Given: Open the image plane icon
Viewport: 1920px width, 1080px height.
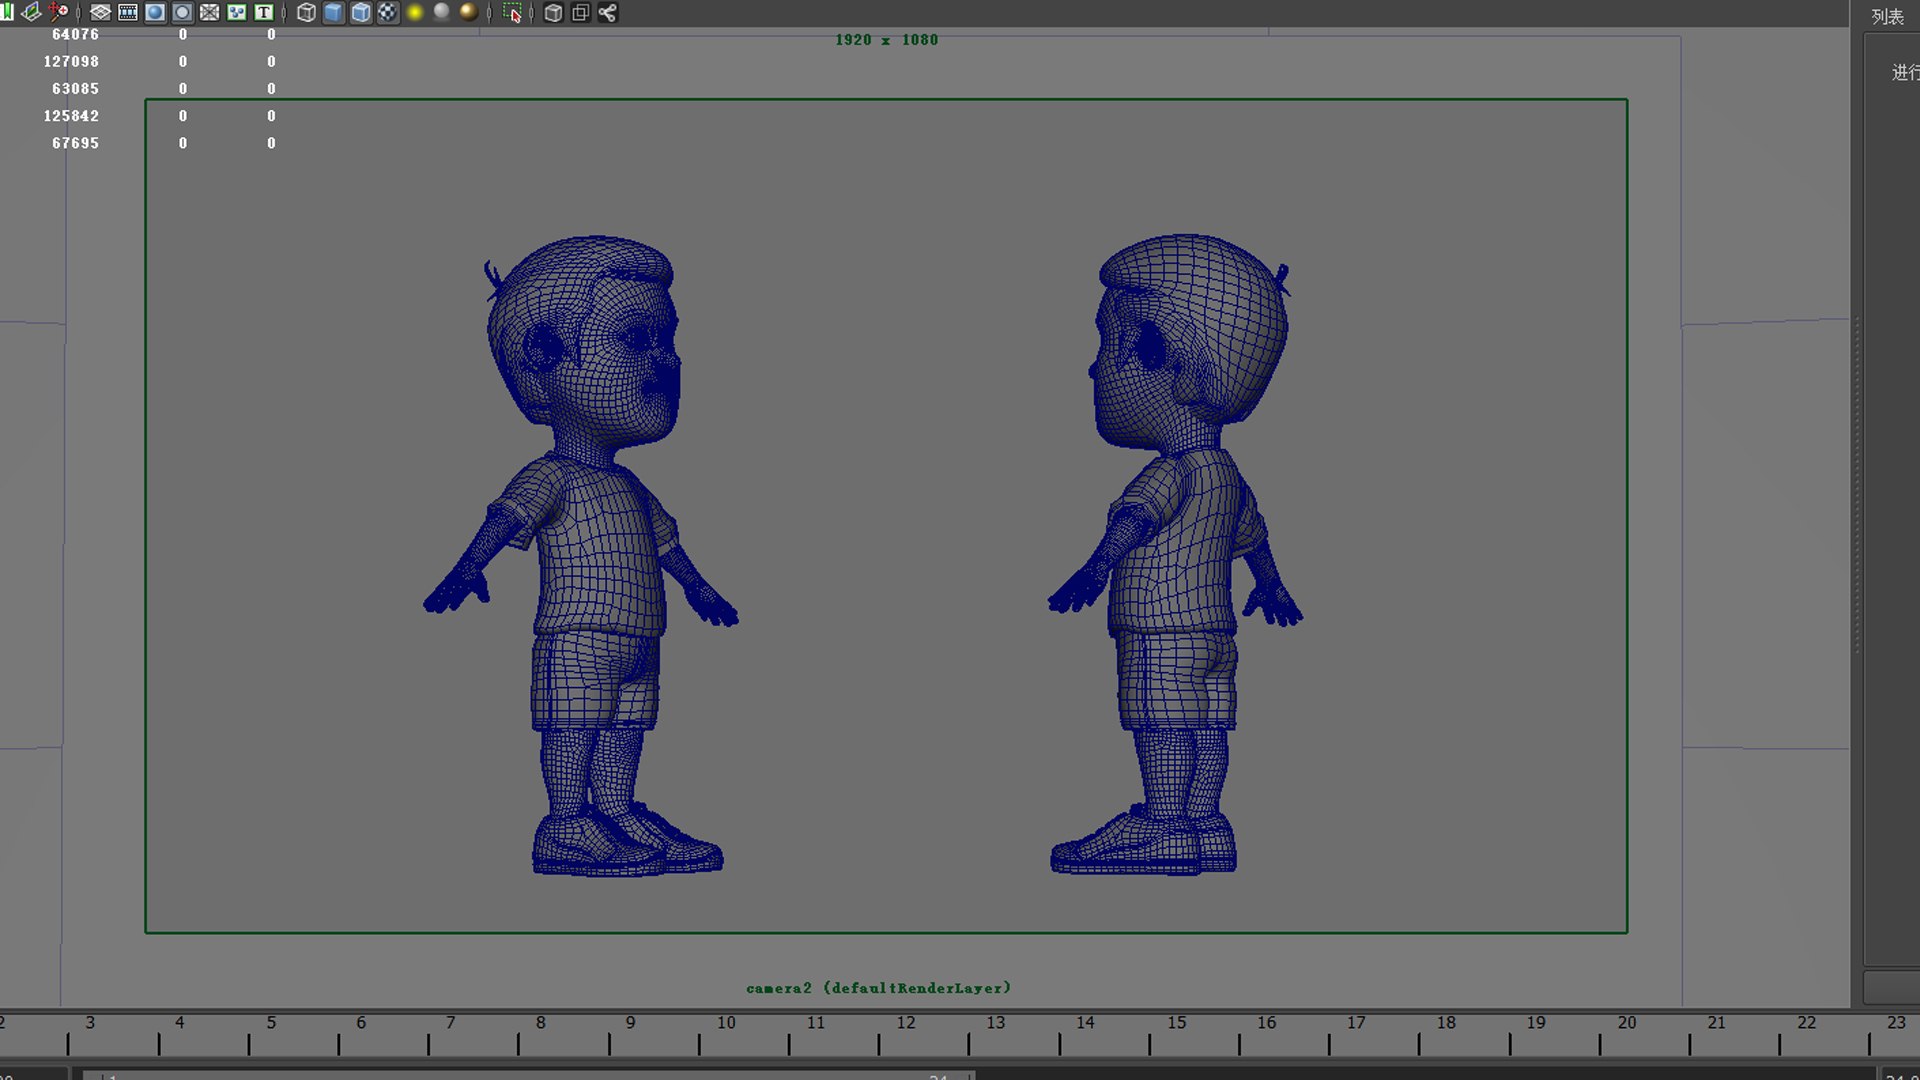Looking at the screenshot, I should coord(31,13).
